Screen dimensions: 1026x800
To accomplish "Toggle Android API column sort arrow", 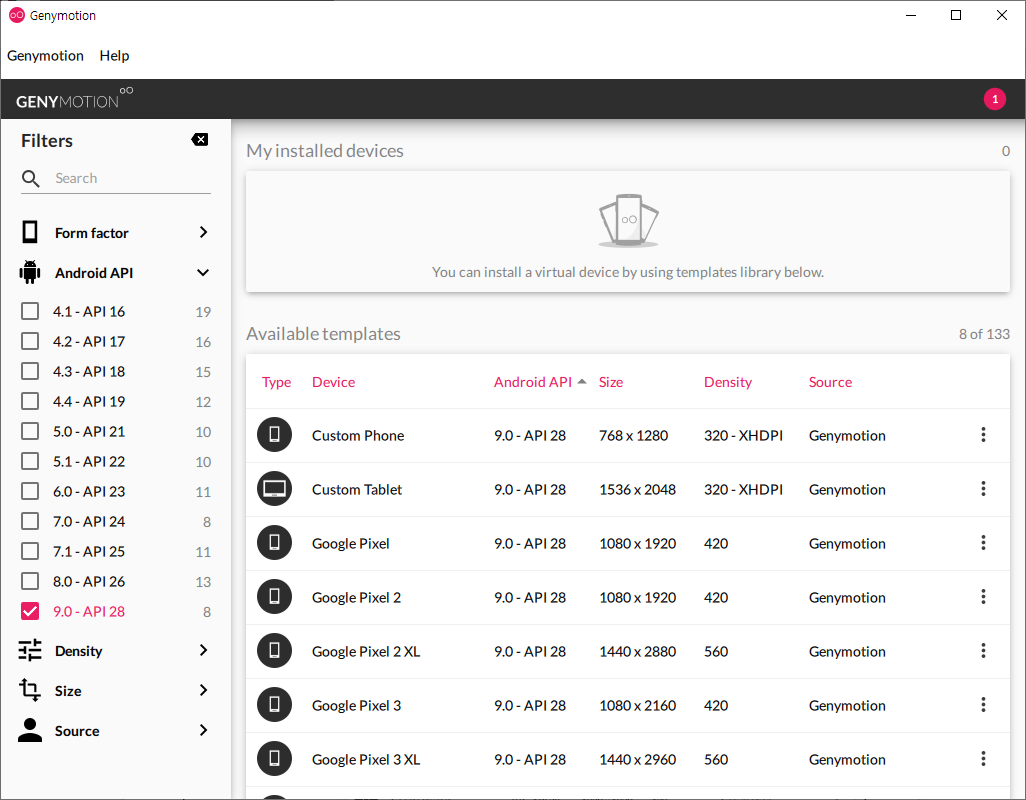I will (x=582, y=381).
